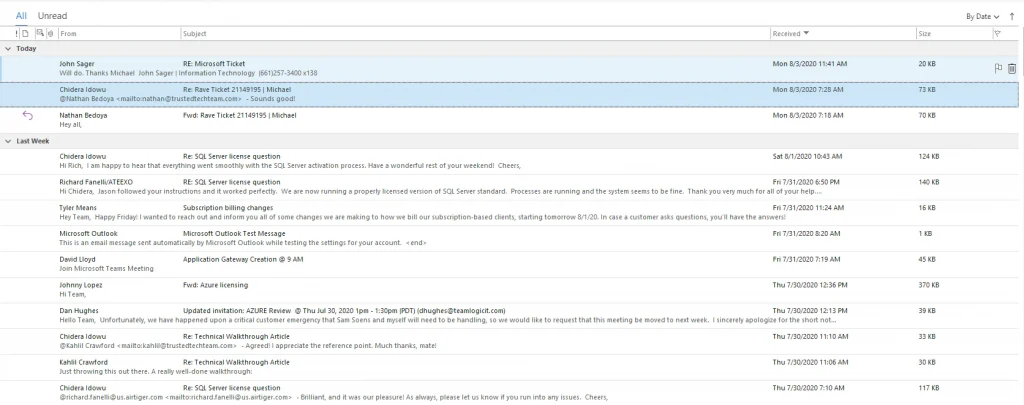Click the Flag Status column header icon
Image resolution: width=1024 pixels, height=405 pixels.
point(996,34)
